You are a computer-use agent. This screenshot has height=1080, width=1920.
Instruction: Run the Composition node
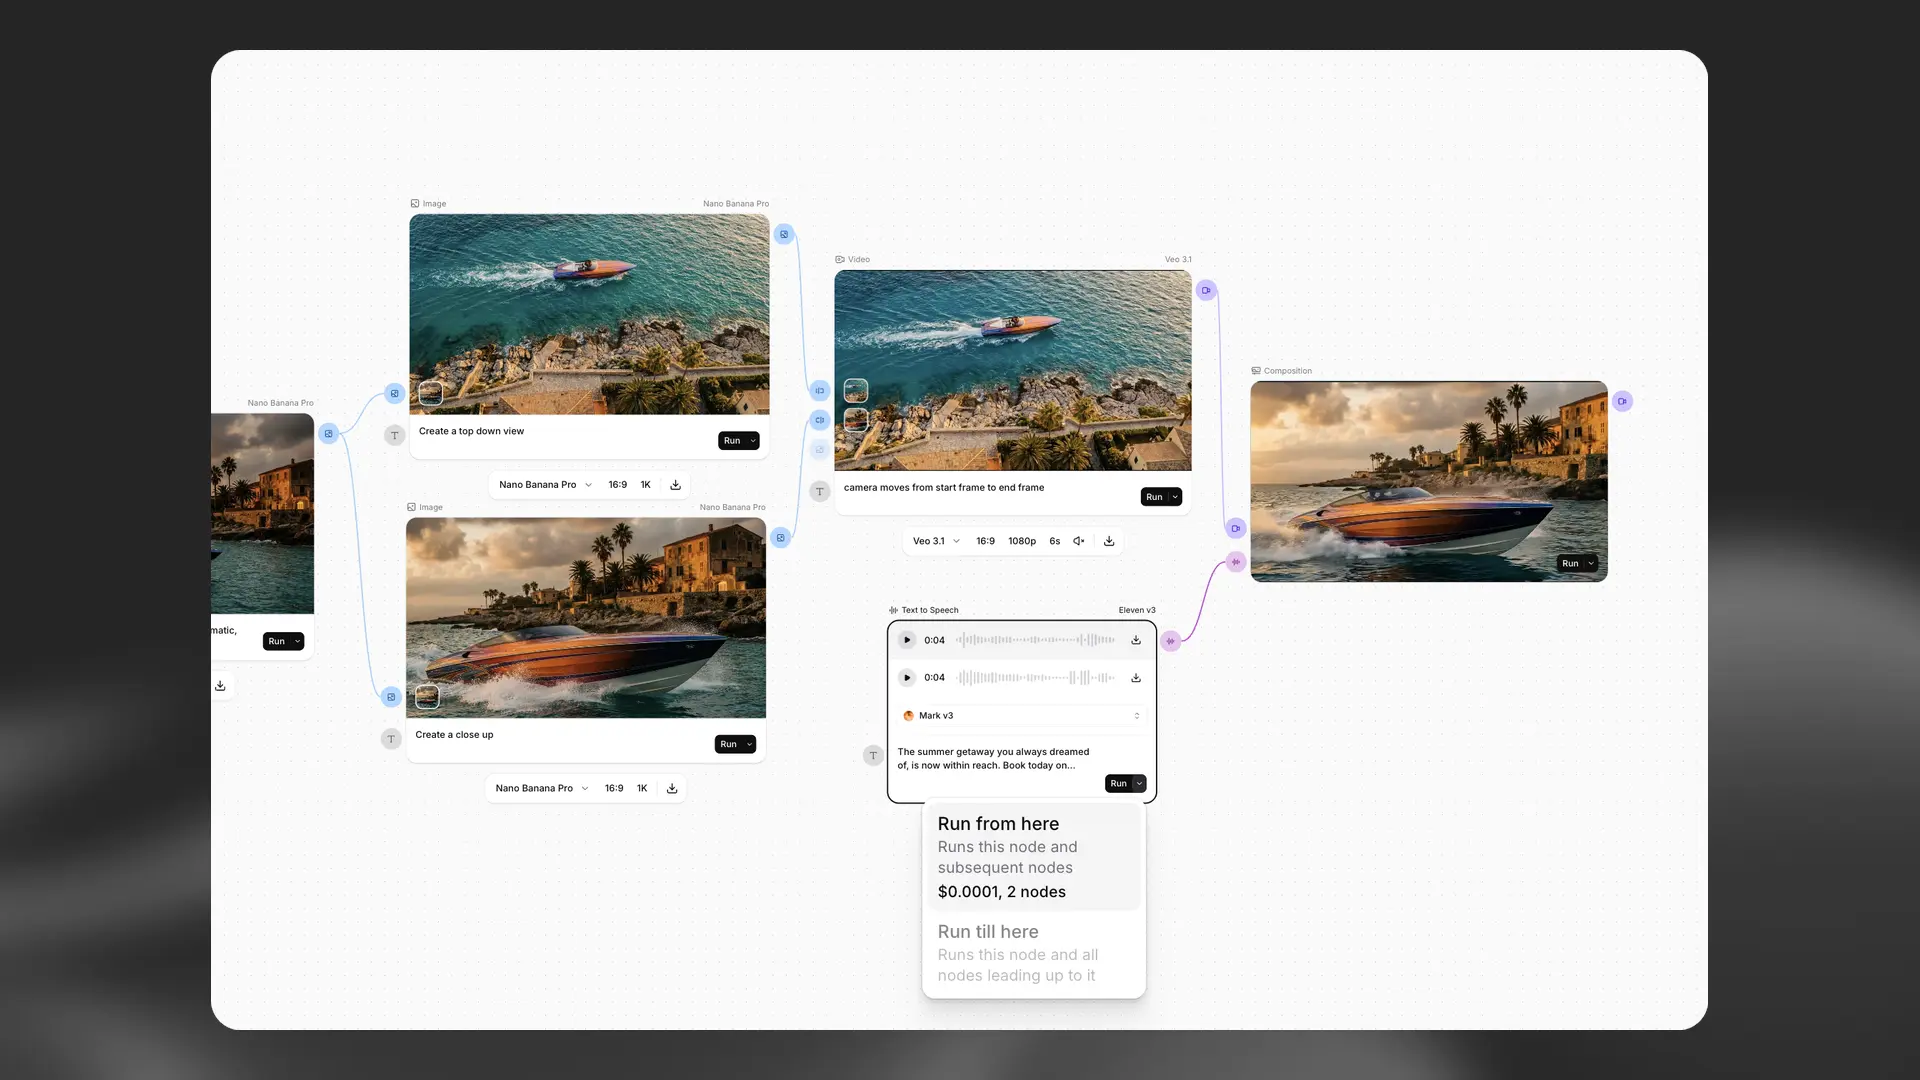tap(1570, 563)
